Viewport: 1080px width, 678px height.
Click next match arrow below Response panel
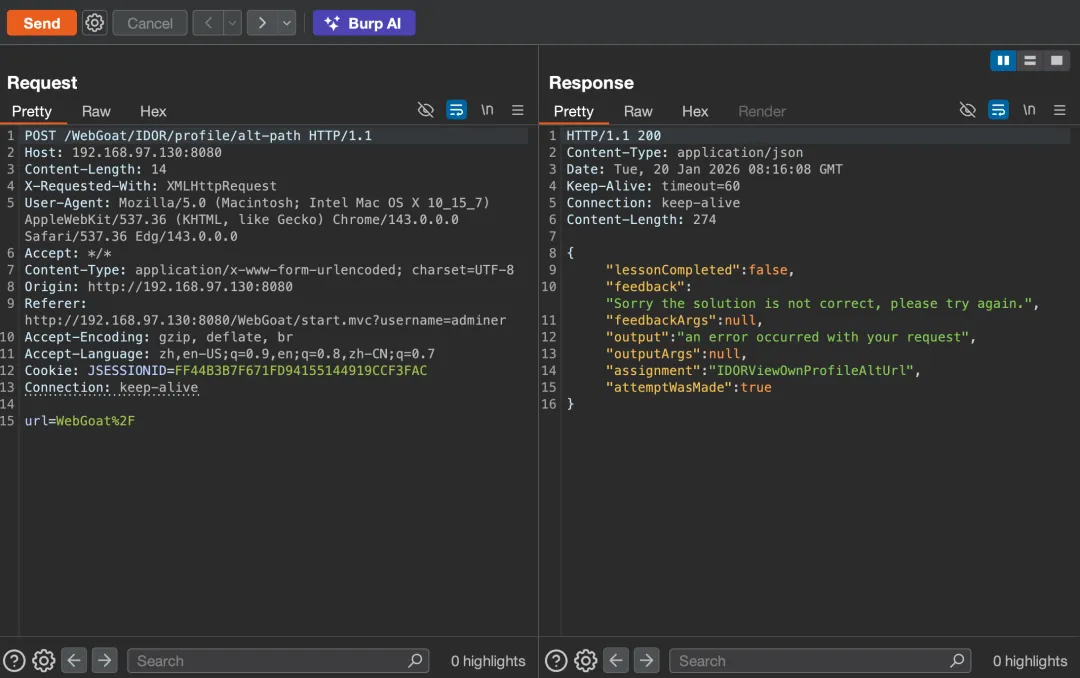646,660
